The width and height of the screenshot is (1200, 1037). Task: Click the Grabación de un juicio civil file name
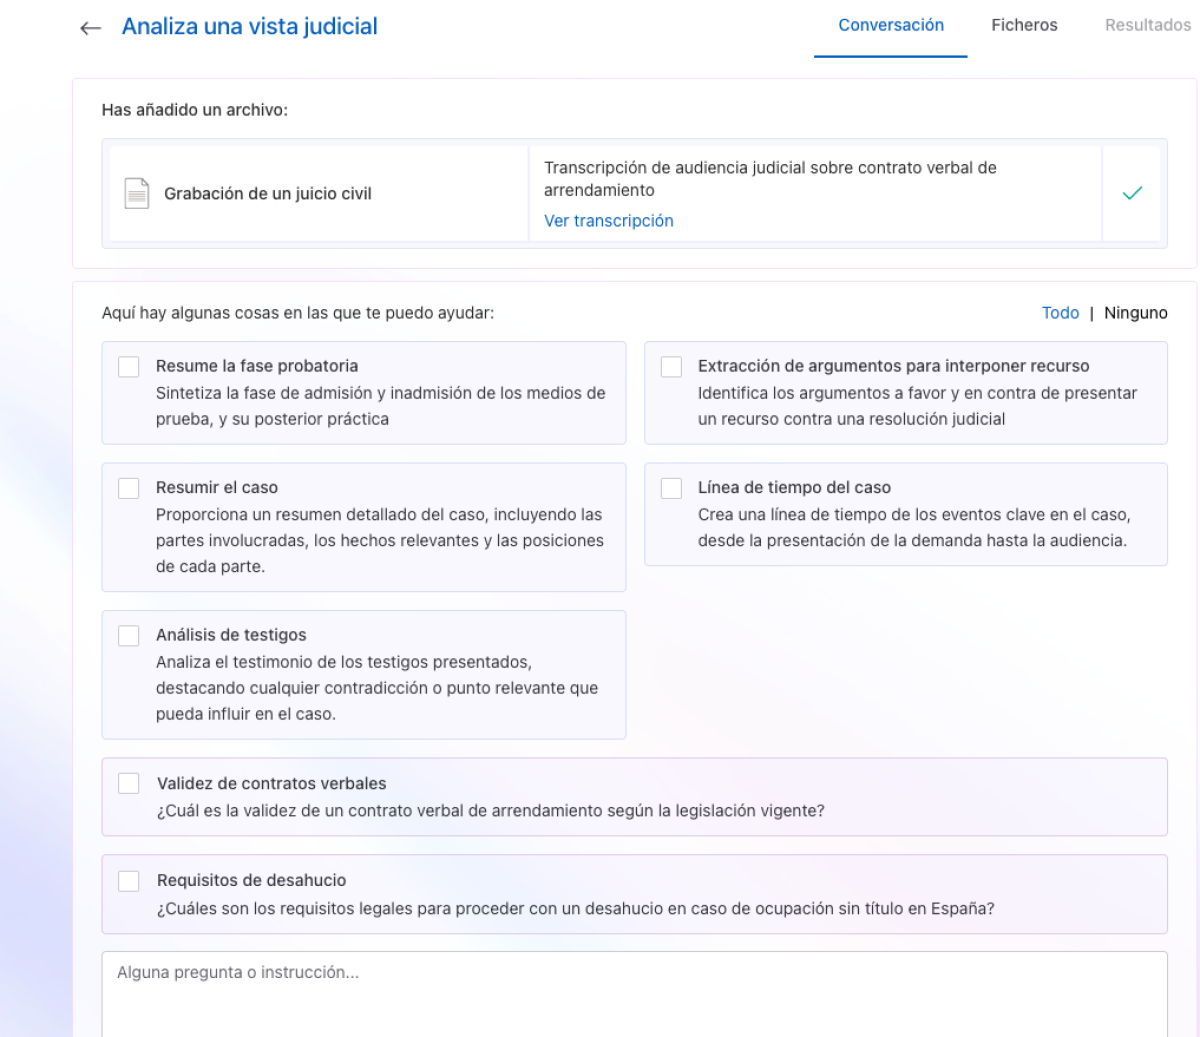(268, 194)
